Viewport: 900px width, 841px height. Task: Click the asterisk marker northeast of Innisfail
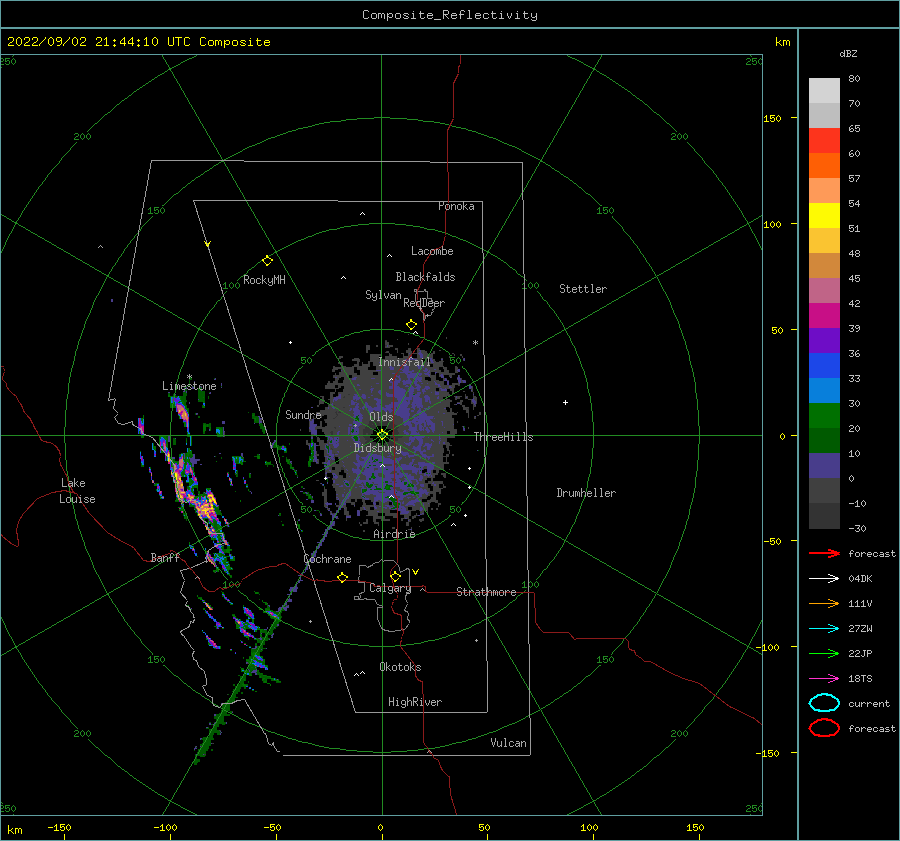(475, 343)
